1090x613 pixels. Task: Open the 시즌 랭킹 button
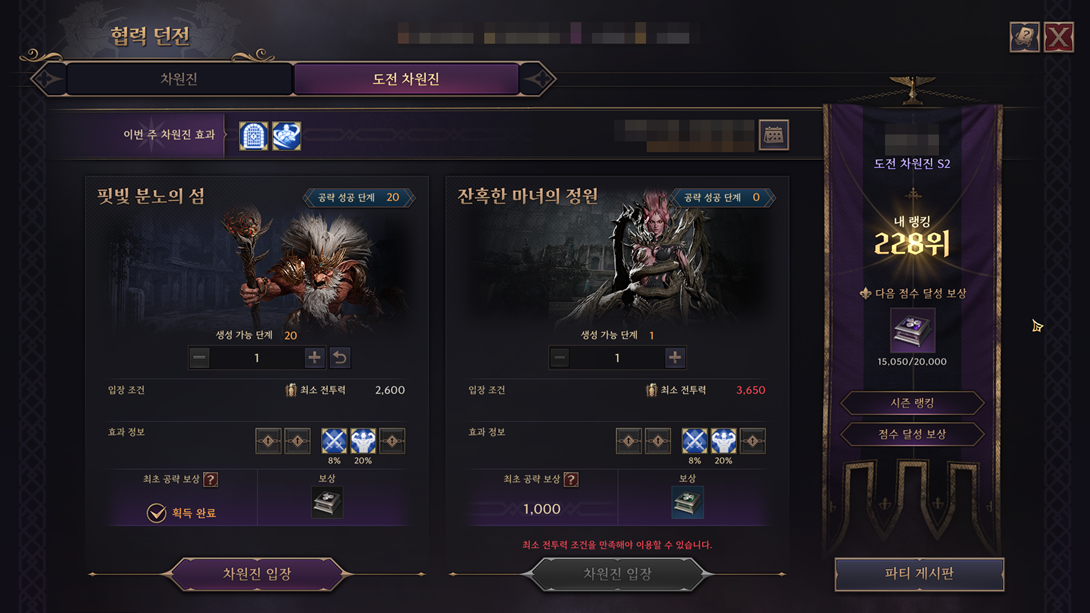(x=912, y=403)
